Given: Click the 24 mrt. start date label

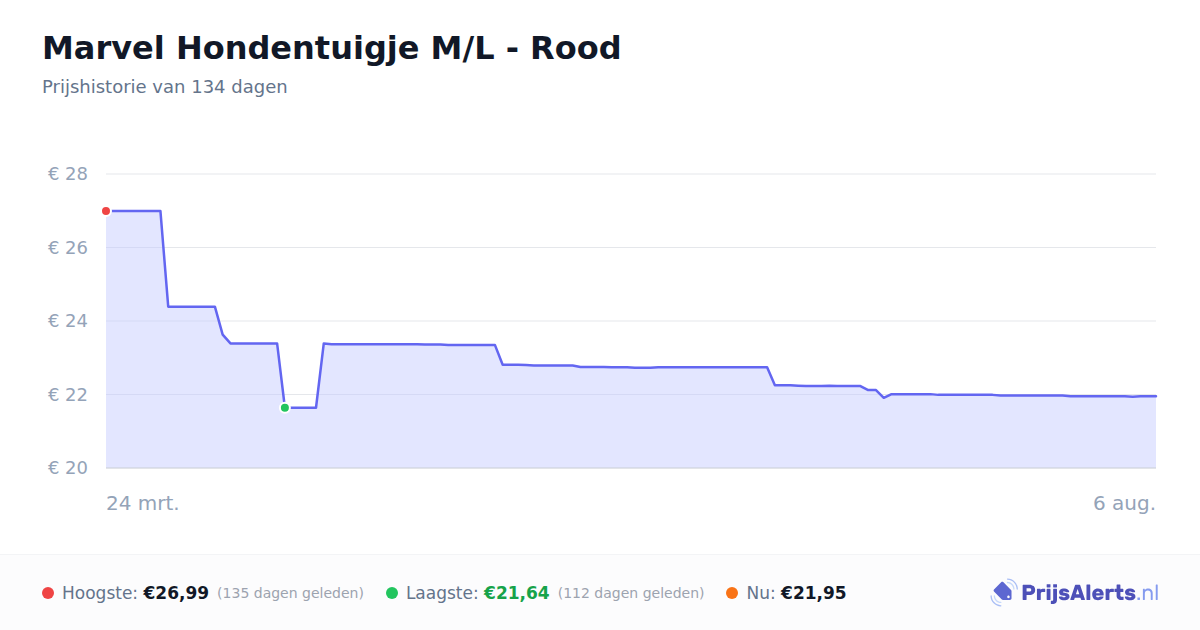Looking at the screenshot, I should (143, 503).
